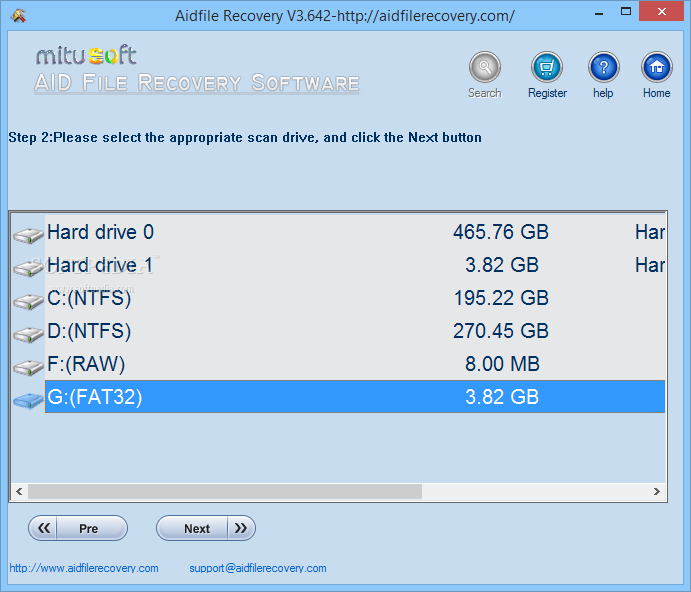Click the C:(NTFS) drive icon

(x=28, y=301)
